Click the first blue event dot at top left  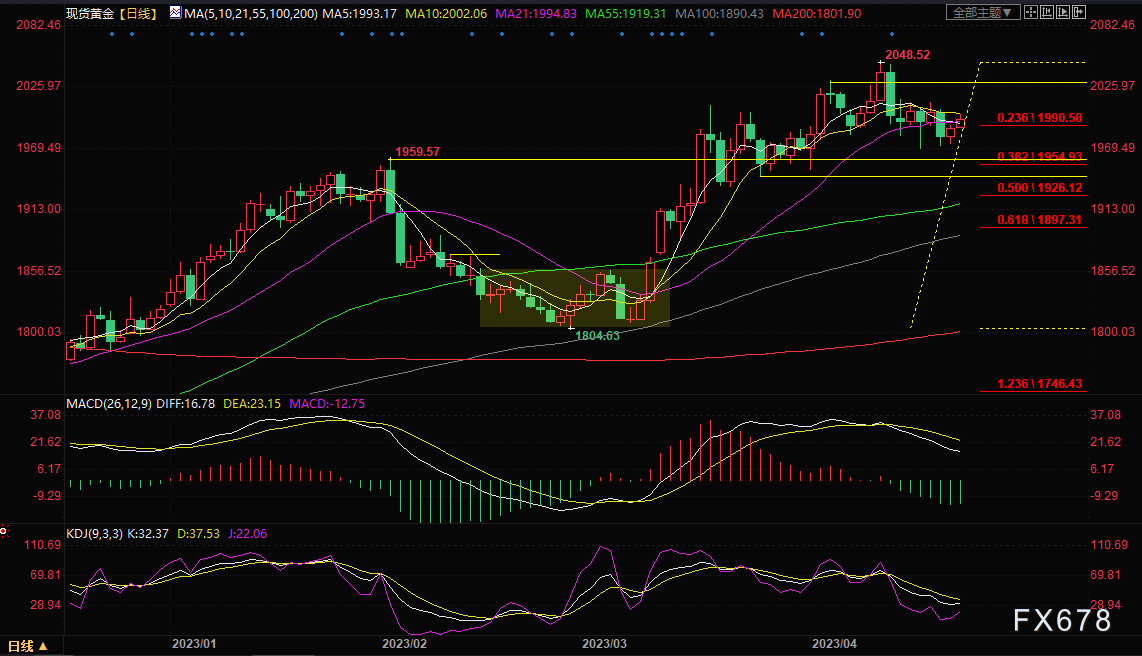tap(111, 34)
